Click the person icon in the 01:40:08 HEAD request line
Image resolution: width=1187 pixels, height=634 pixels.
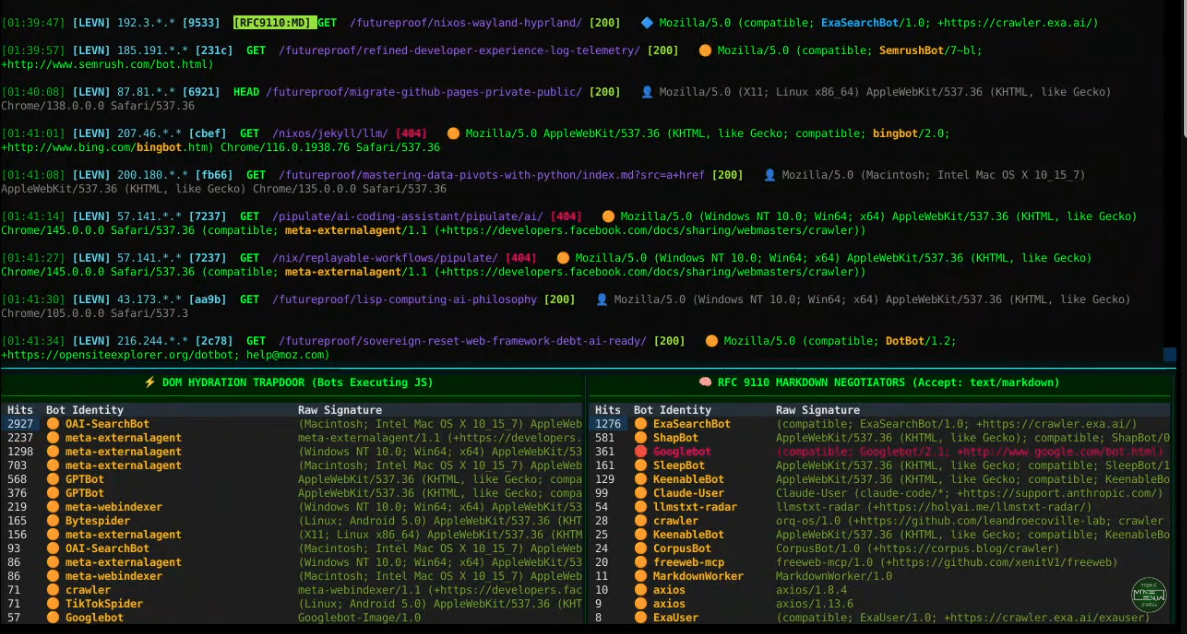(646, 92)
